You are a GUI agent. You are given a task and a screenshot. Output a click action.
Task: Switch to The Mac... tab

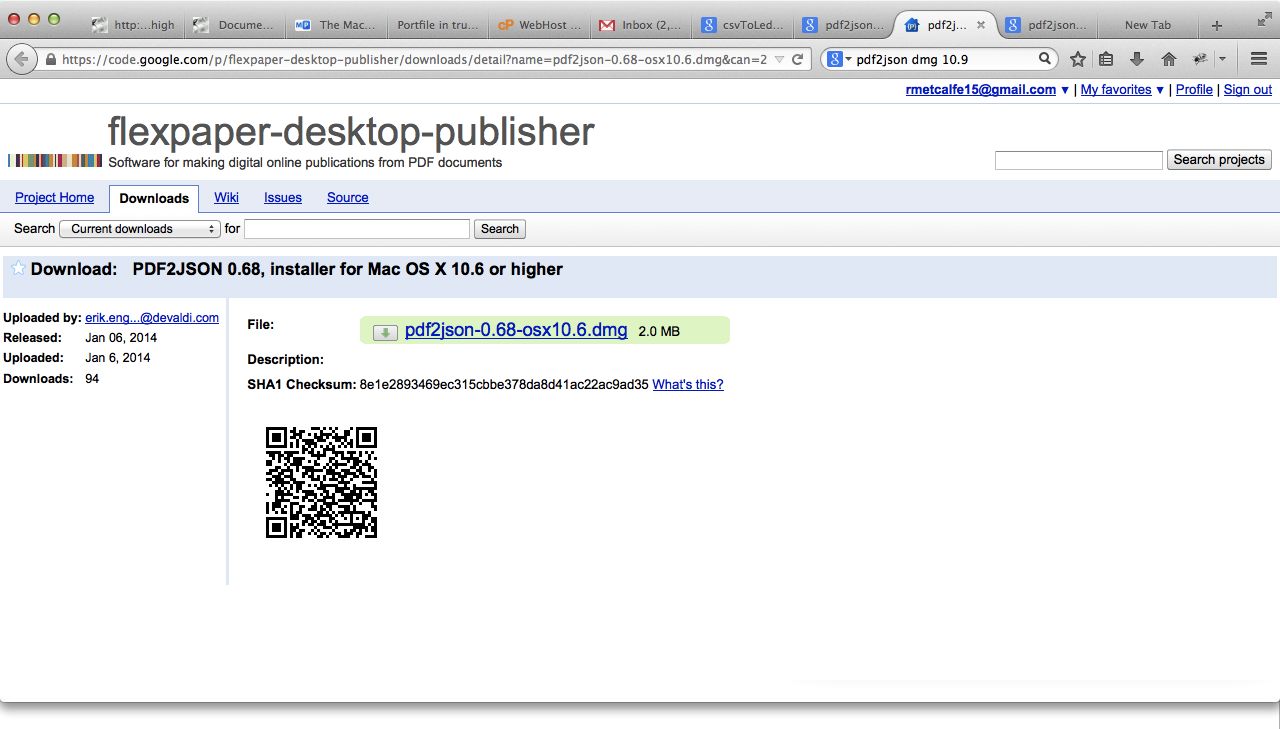[x=335, y=25]
